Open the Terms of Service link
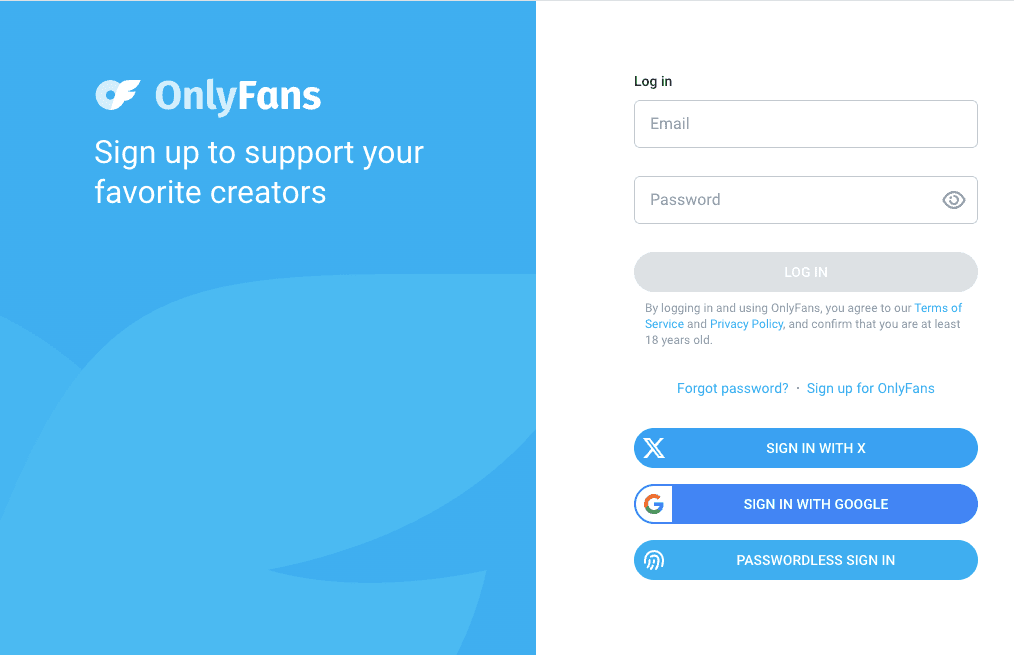 [x=938, y=307]
